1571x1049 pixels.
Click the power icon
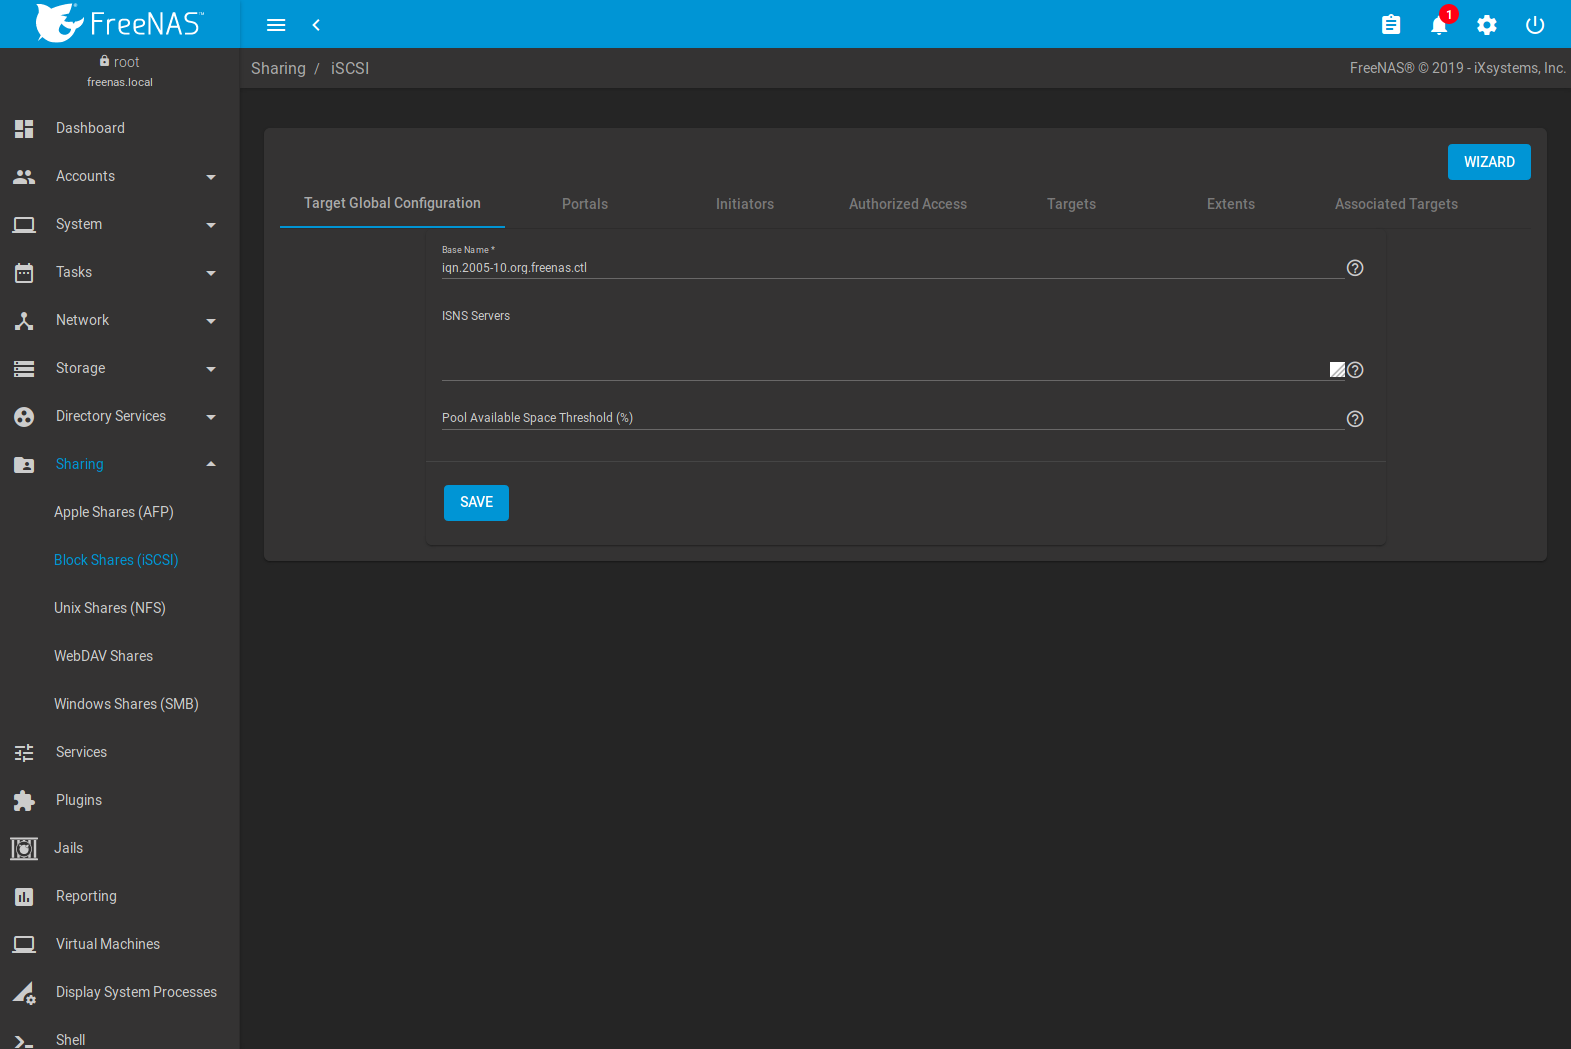pyautogui.click(x=1535, y=25)
